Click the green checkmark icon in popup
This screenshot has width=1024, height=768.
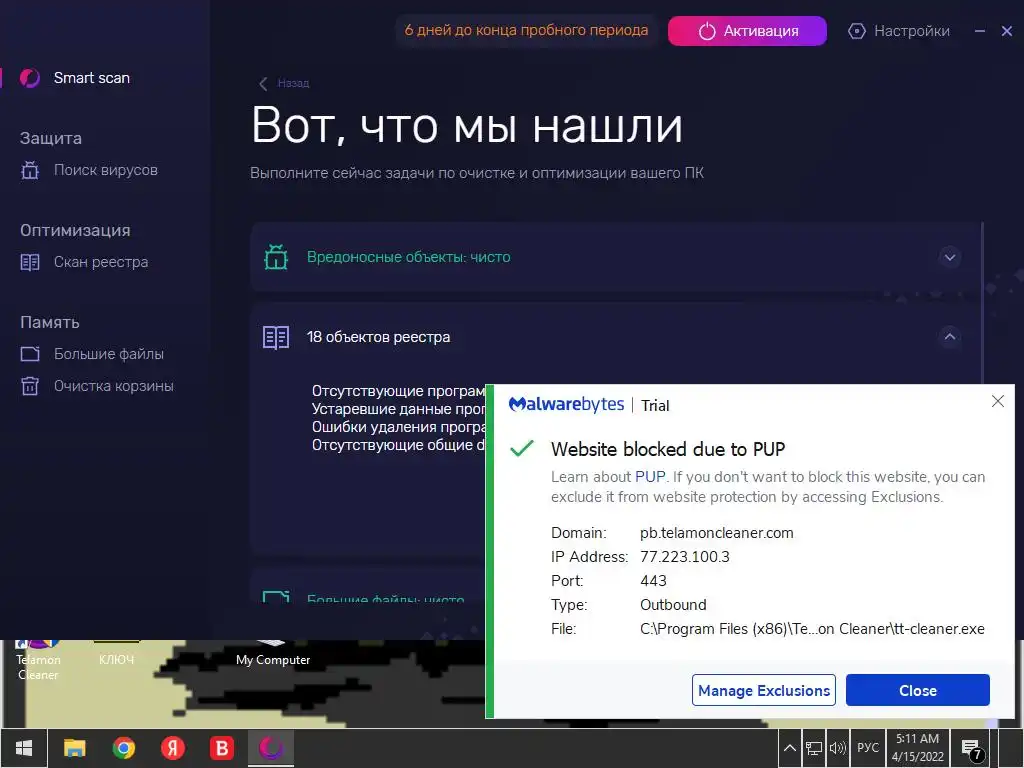coord(522,449)
